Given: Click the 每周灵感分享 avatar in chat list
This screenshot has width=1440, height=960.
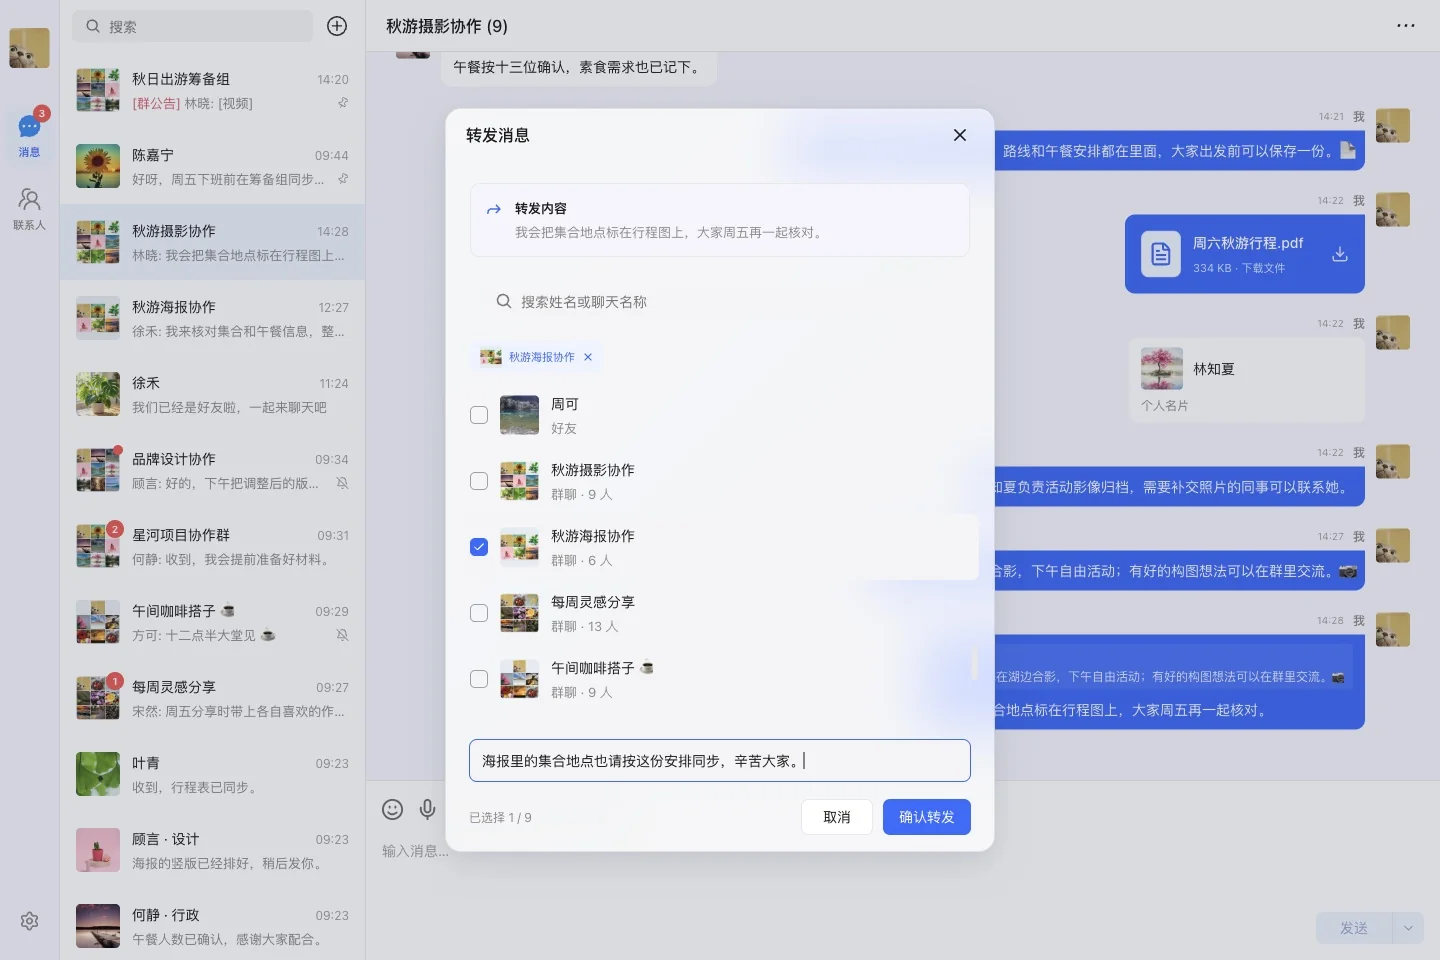Looking at the screenshot, I should pyautogui.click(x=98, y=698).
